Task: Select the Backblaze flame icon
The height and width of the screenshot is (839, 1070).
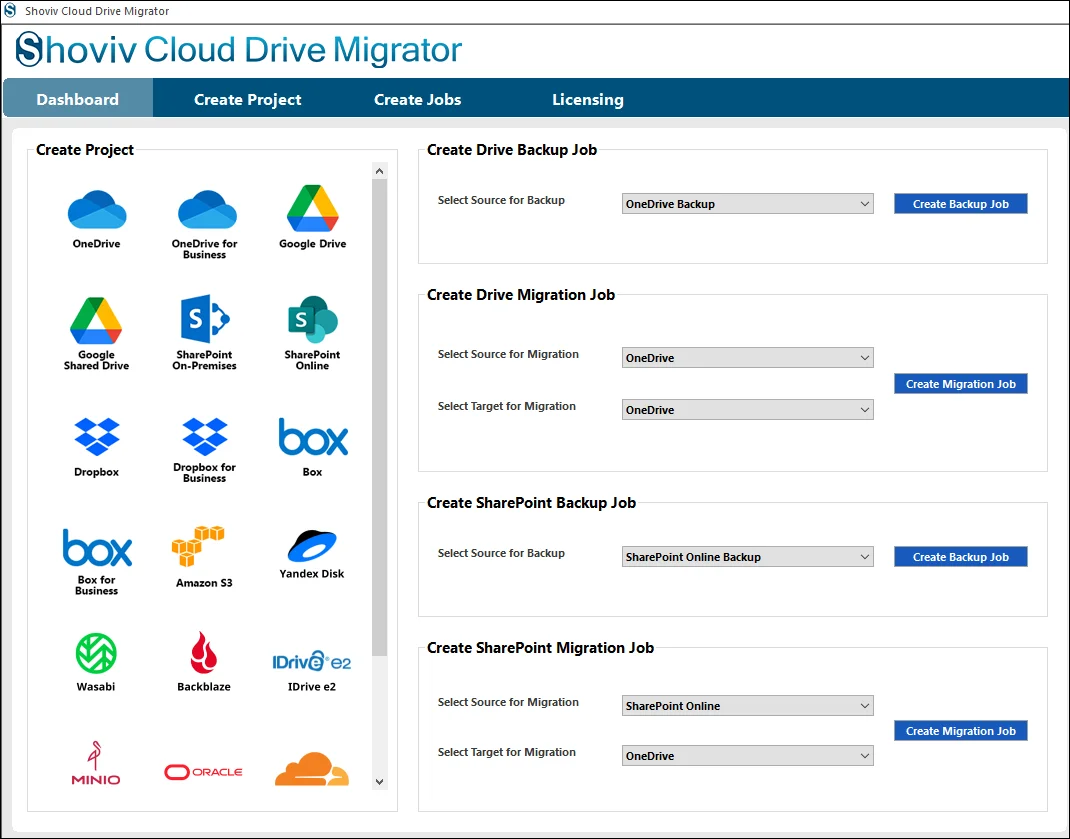Action: point(203,653)
